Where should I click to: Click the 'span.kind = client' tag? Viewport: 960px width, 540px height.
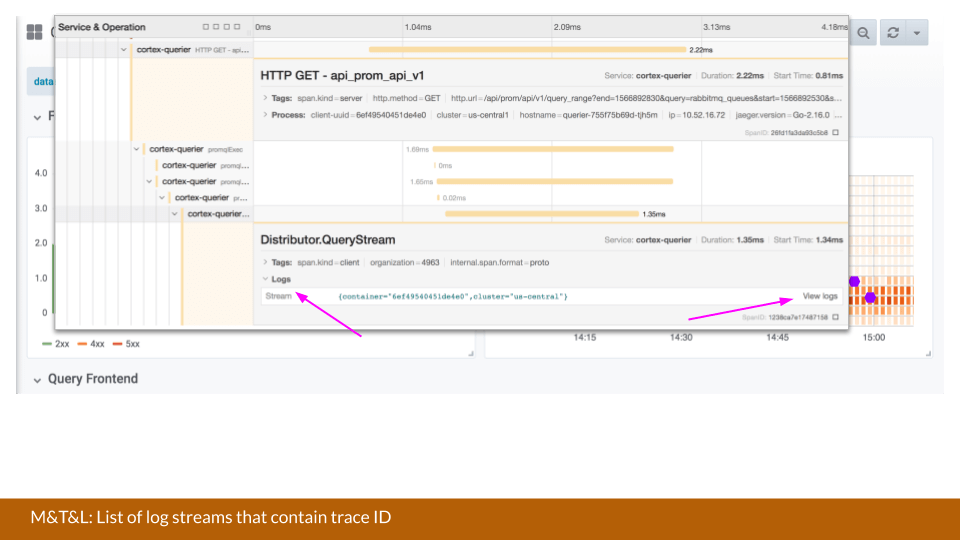(328, 262)
